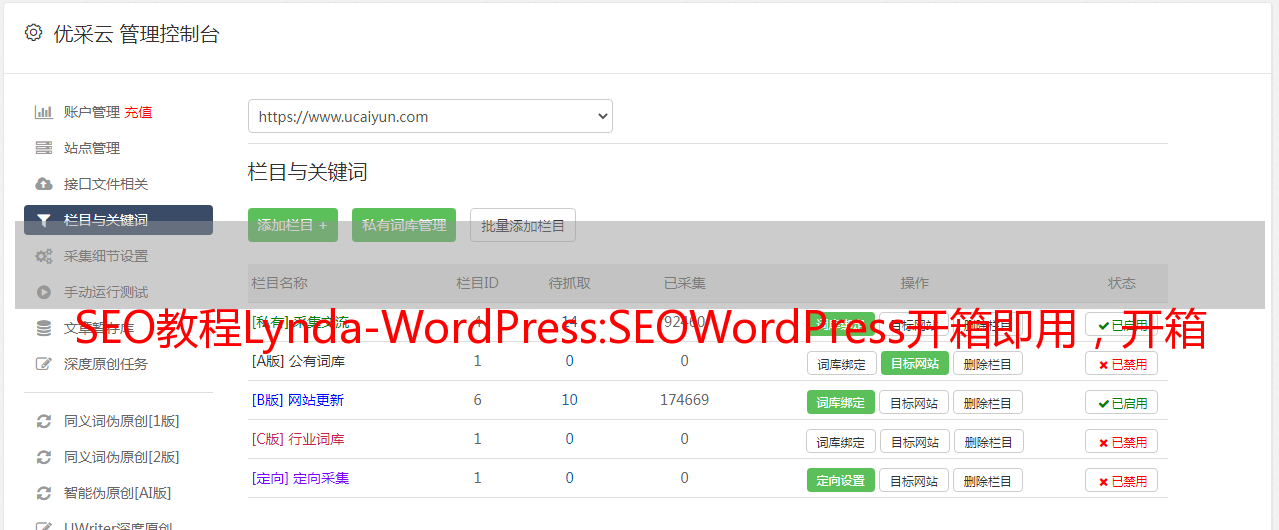The image size is (1279, 530).
Task: Click the 栏目与关键词 page heading
Action: (x=307, y=172)
